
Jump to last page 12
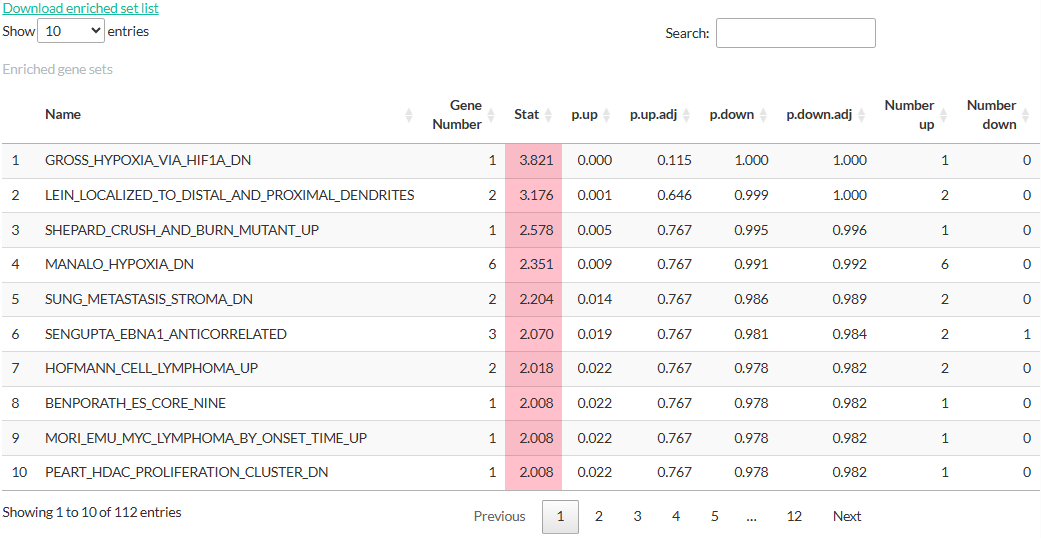click(x=794, y=516)
